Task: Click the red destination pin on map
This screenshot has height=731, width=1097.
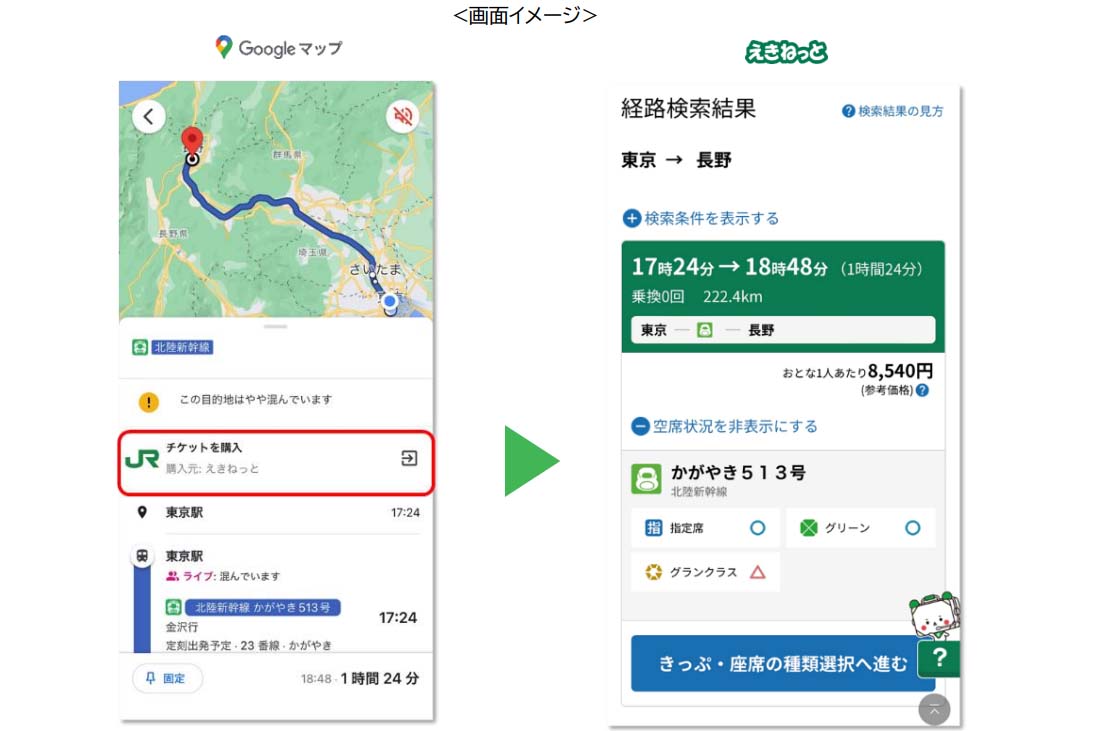Action: pyautogui.click(x=192, y=141)
